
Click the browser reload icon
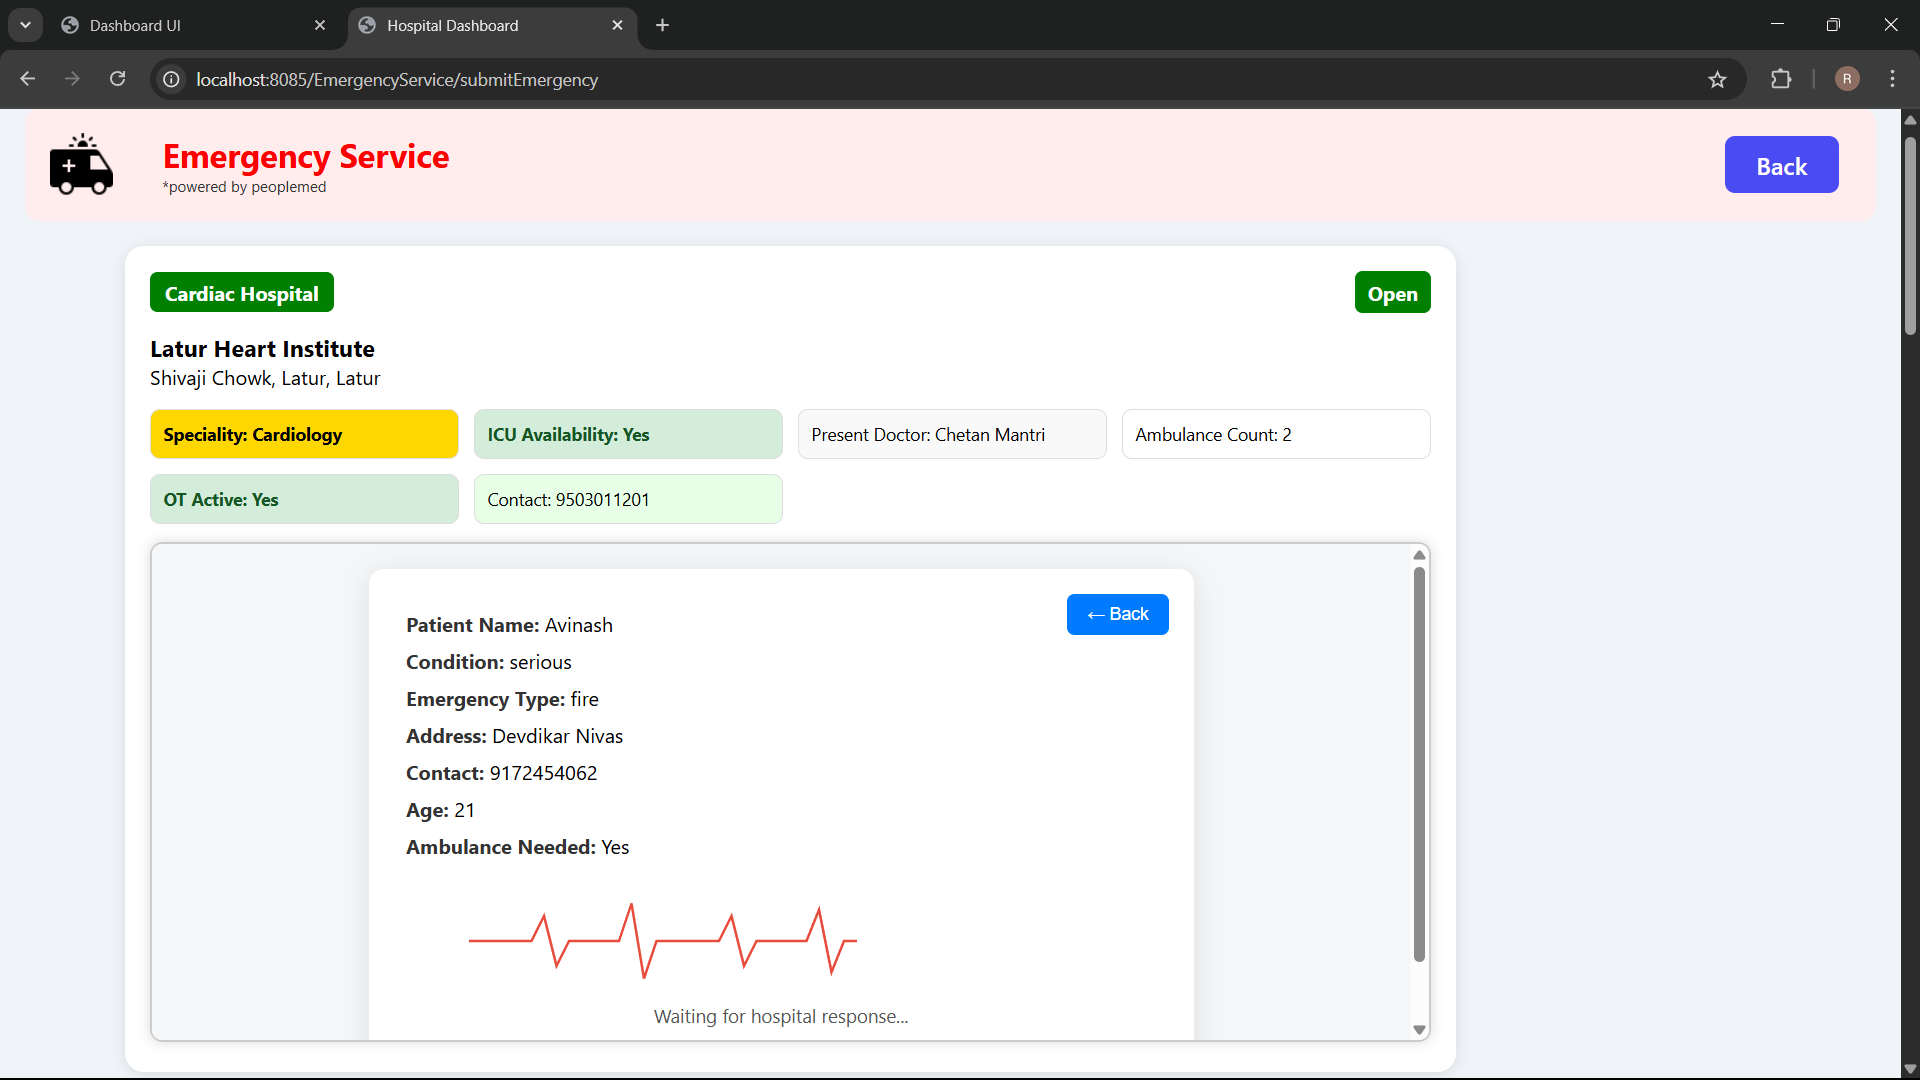click(118, 79)
